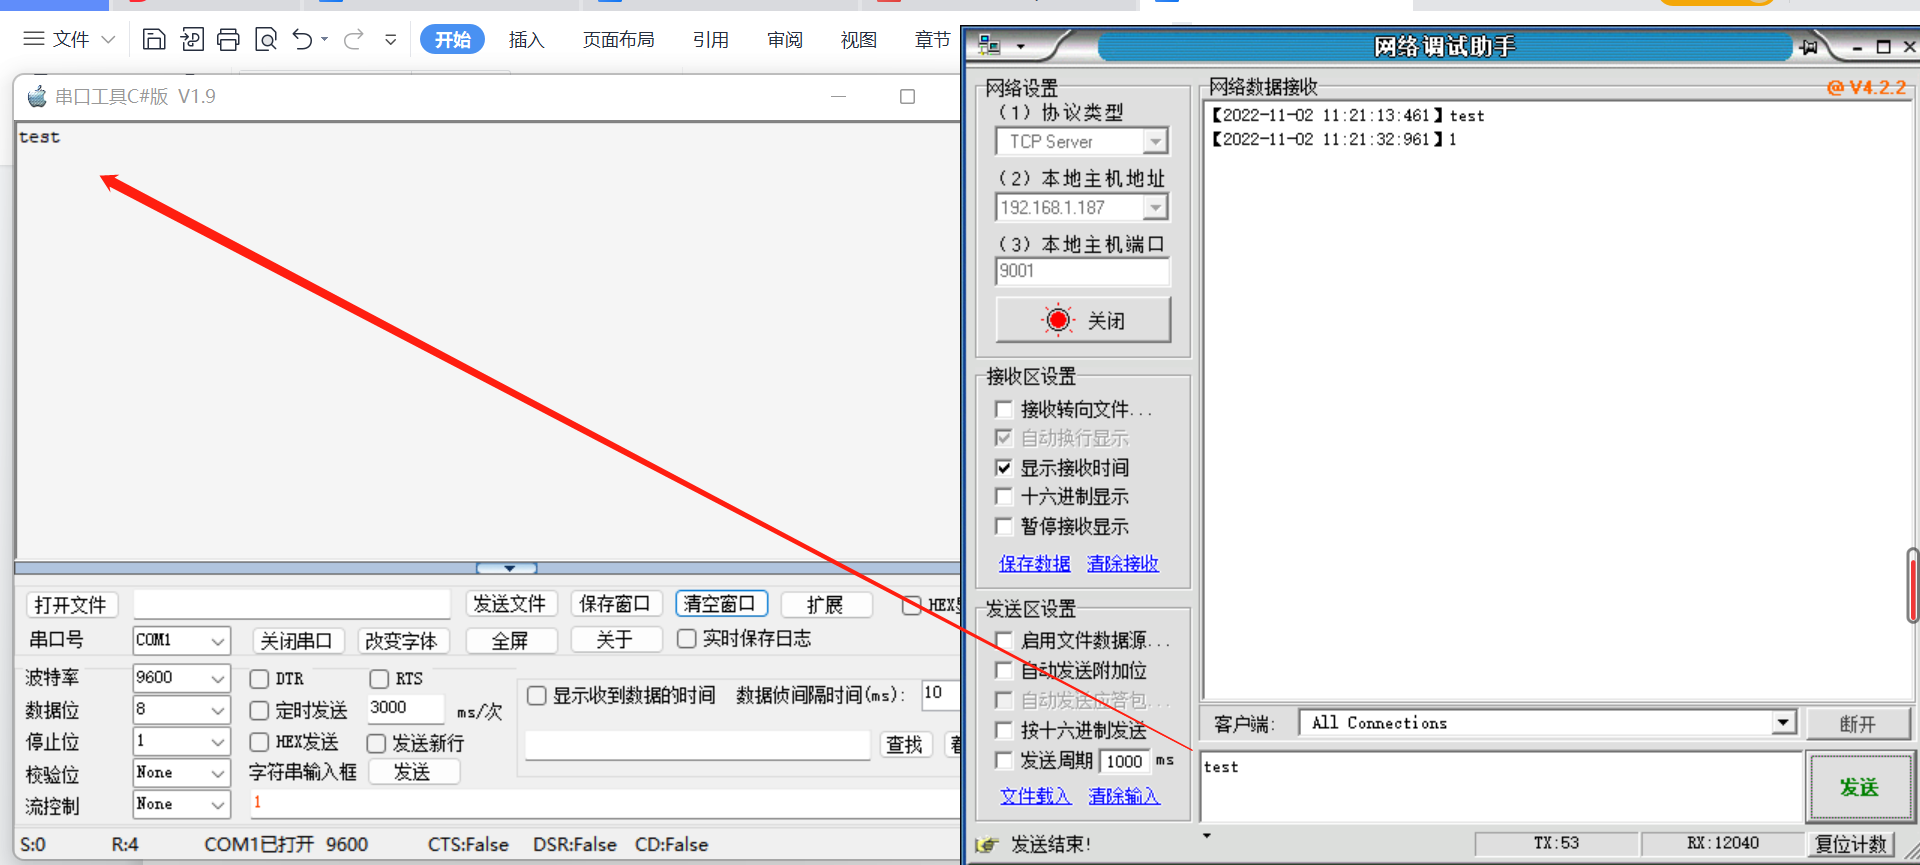Click the 清除接收 link
The image size is (1920, 865).
[x=1122, y=563]
